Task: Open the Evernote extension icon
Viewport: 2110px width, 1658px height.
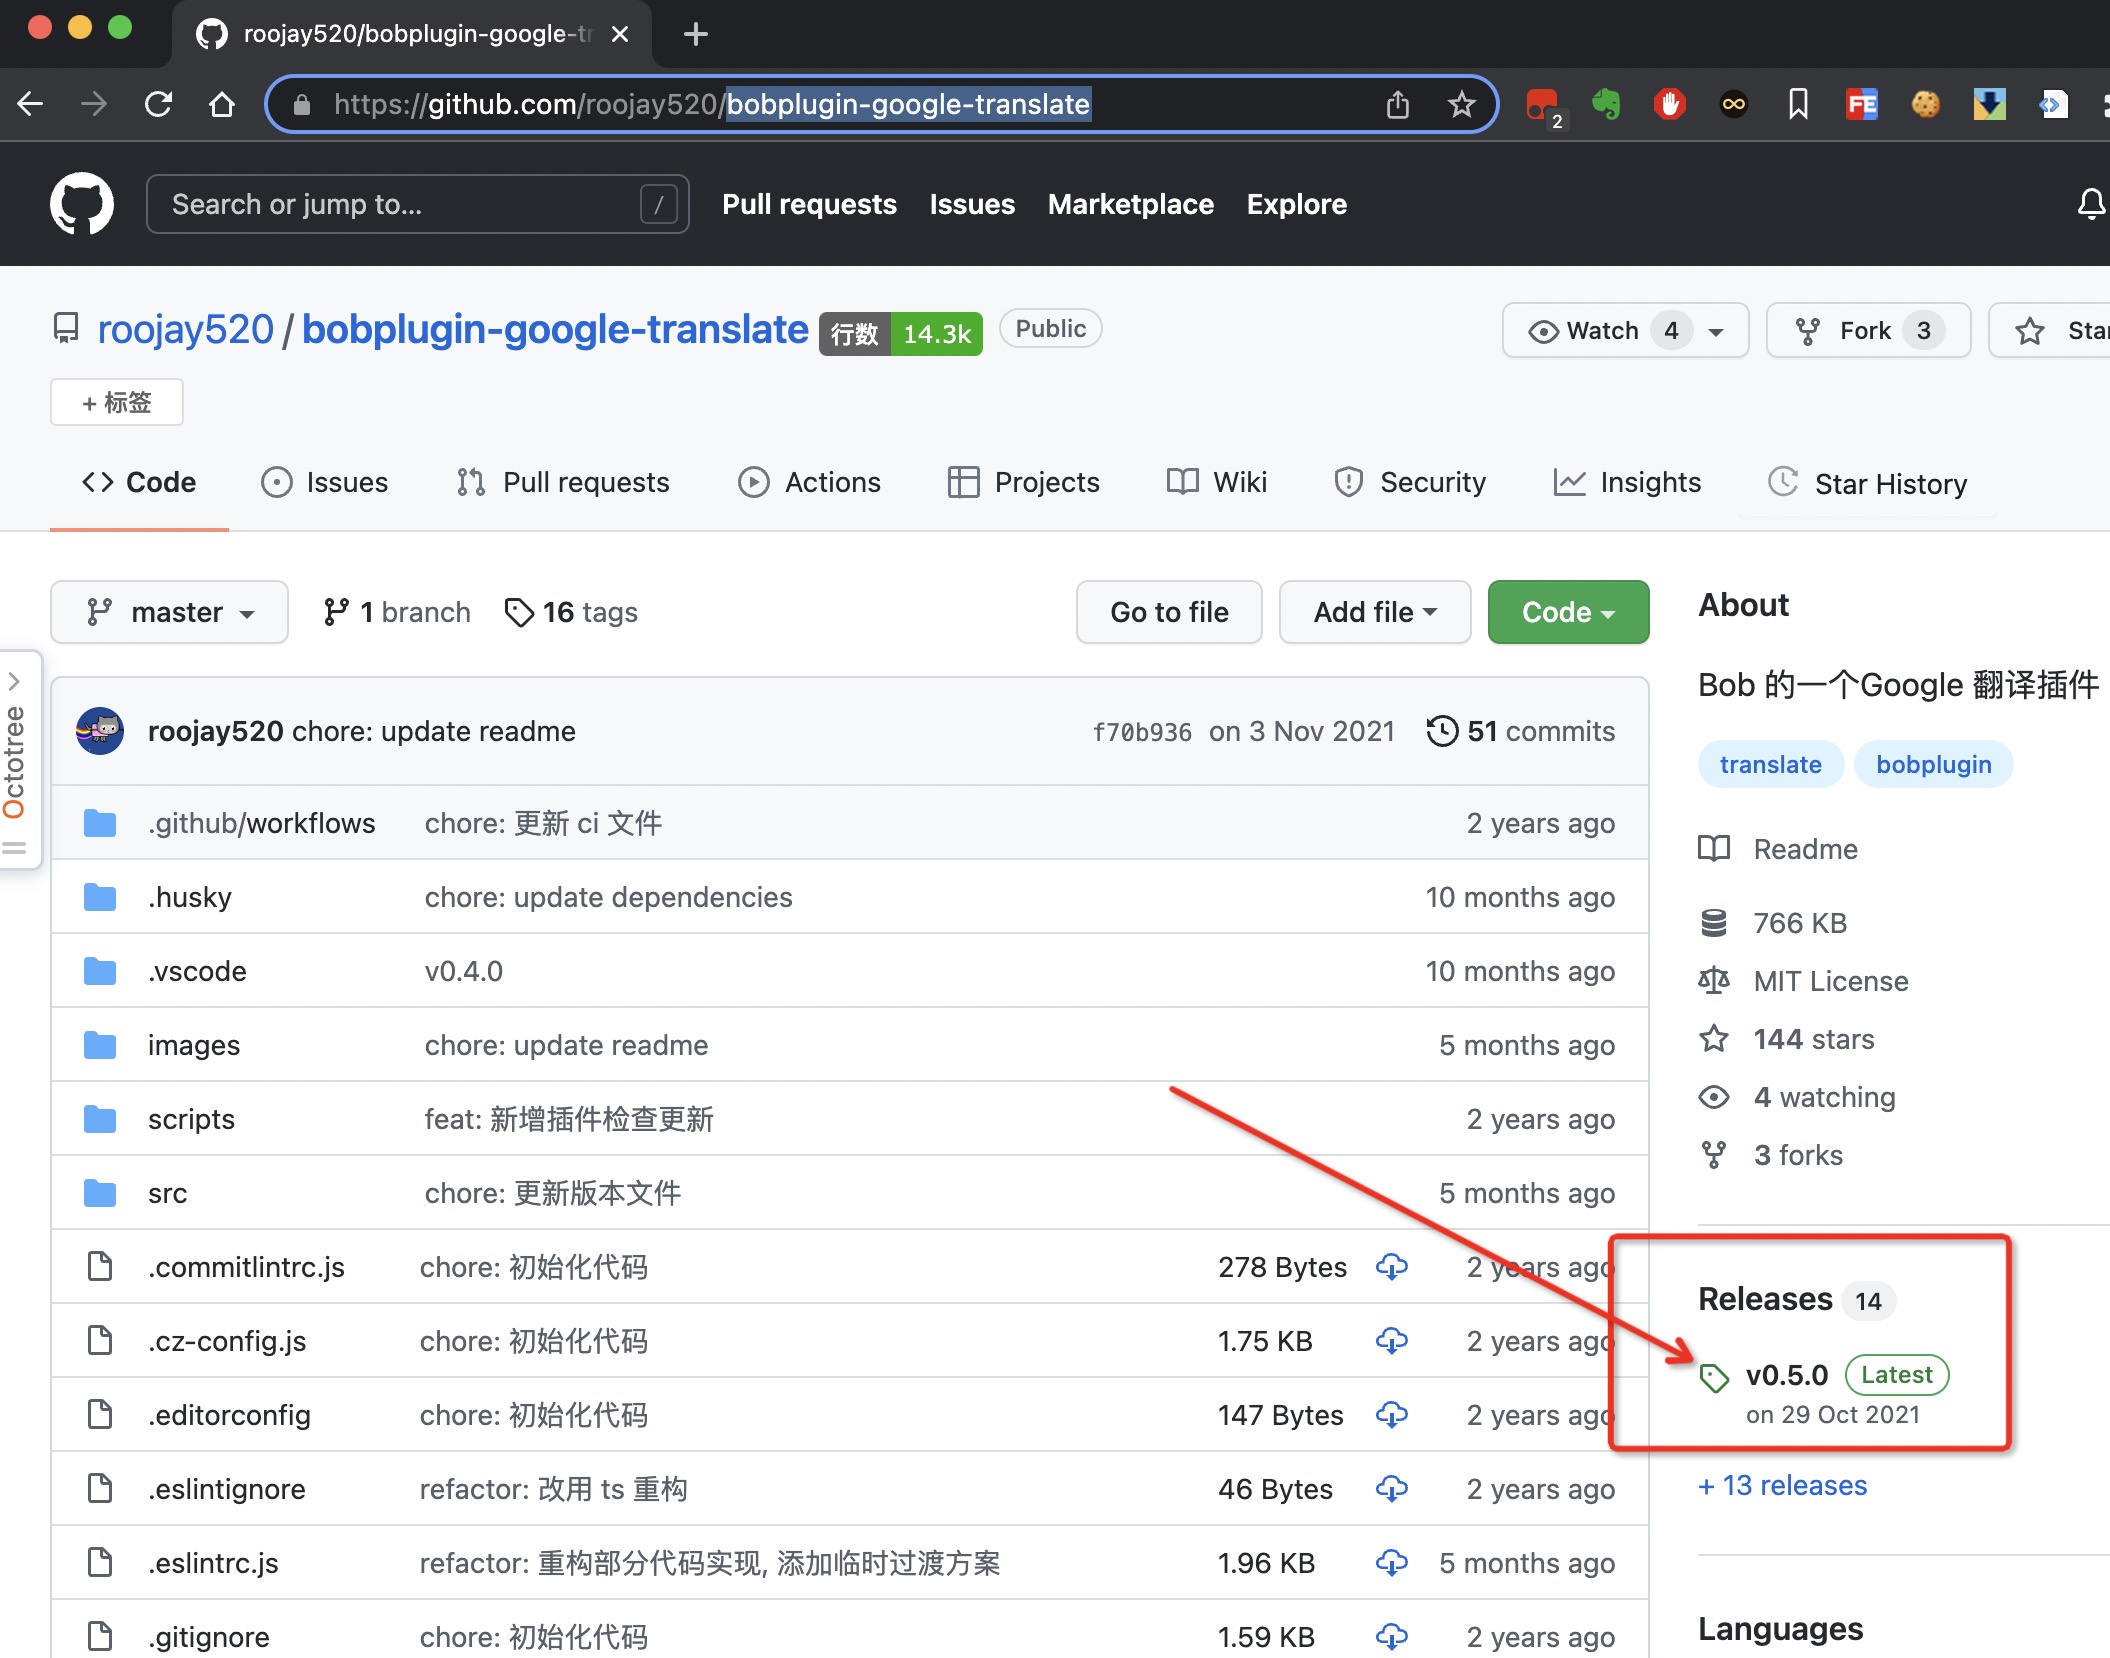Action: click(x=1606, y=104)
